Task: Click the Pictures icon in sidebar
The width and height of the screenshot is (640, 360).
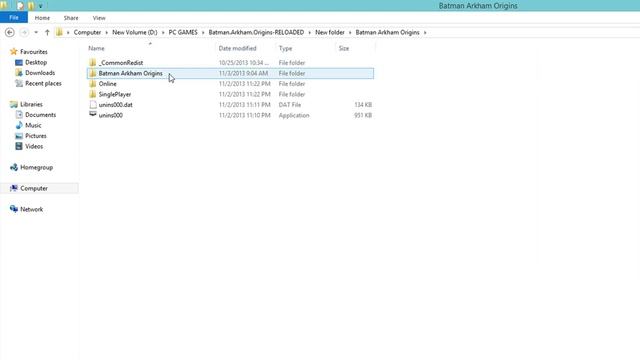Action: click(x=19, y=136)
